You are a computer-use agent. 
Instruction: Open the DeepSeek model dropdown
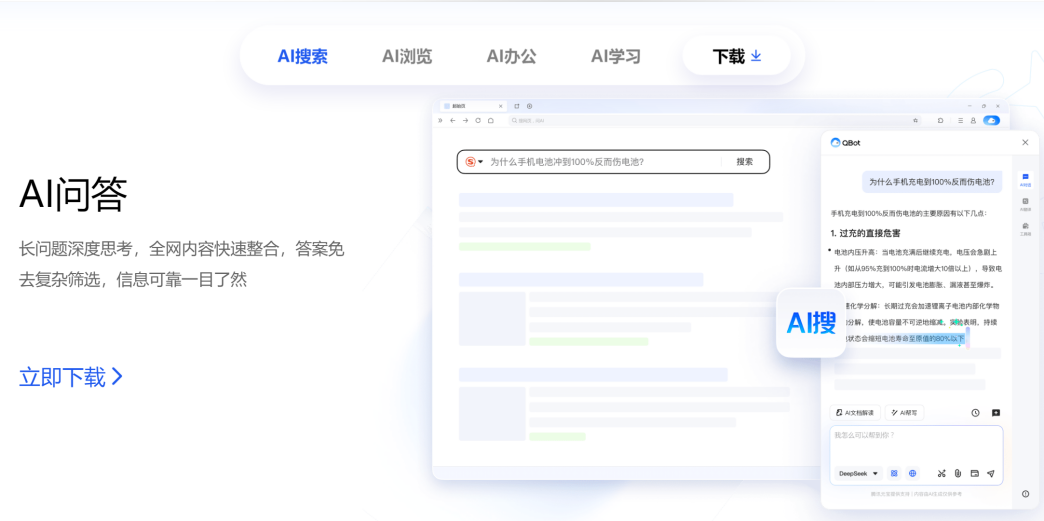pos(858,473)
